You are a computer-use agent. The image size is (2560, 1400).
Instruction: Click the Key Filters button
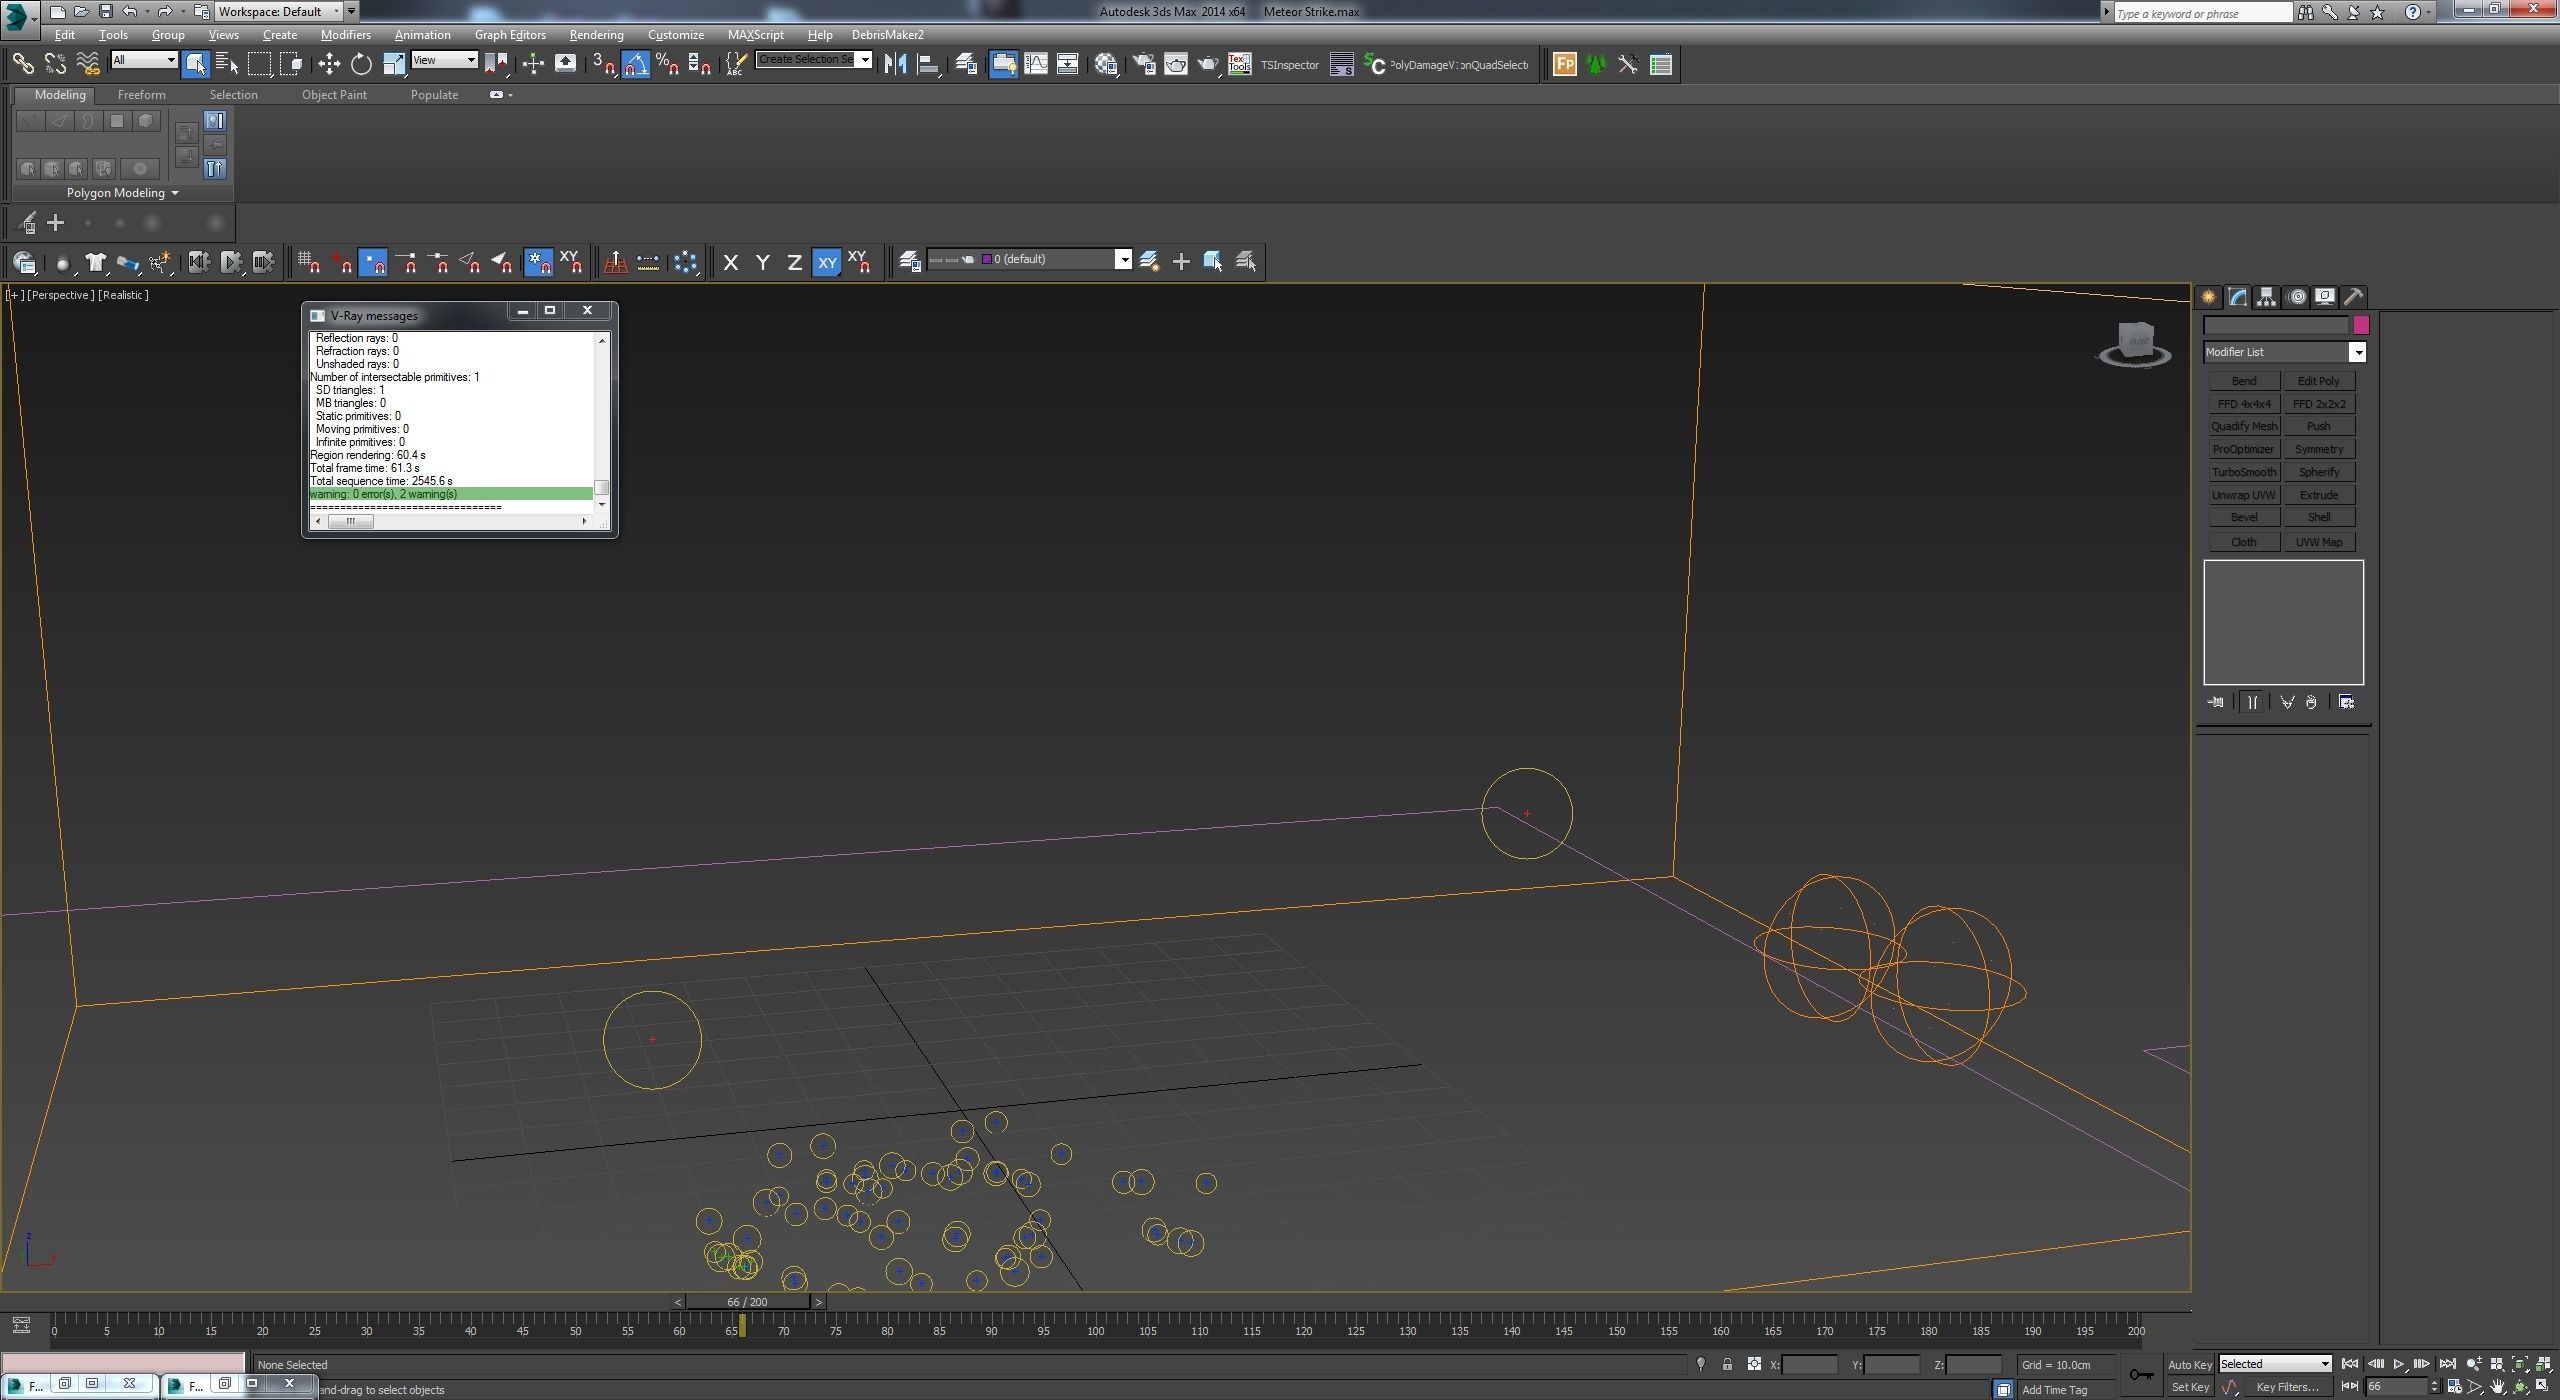[2286, 1387]
